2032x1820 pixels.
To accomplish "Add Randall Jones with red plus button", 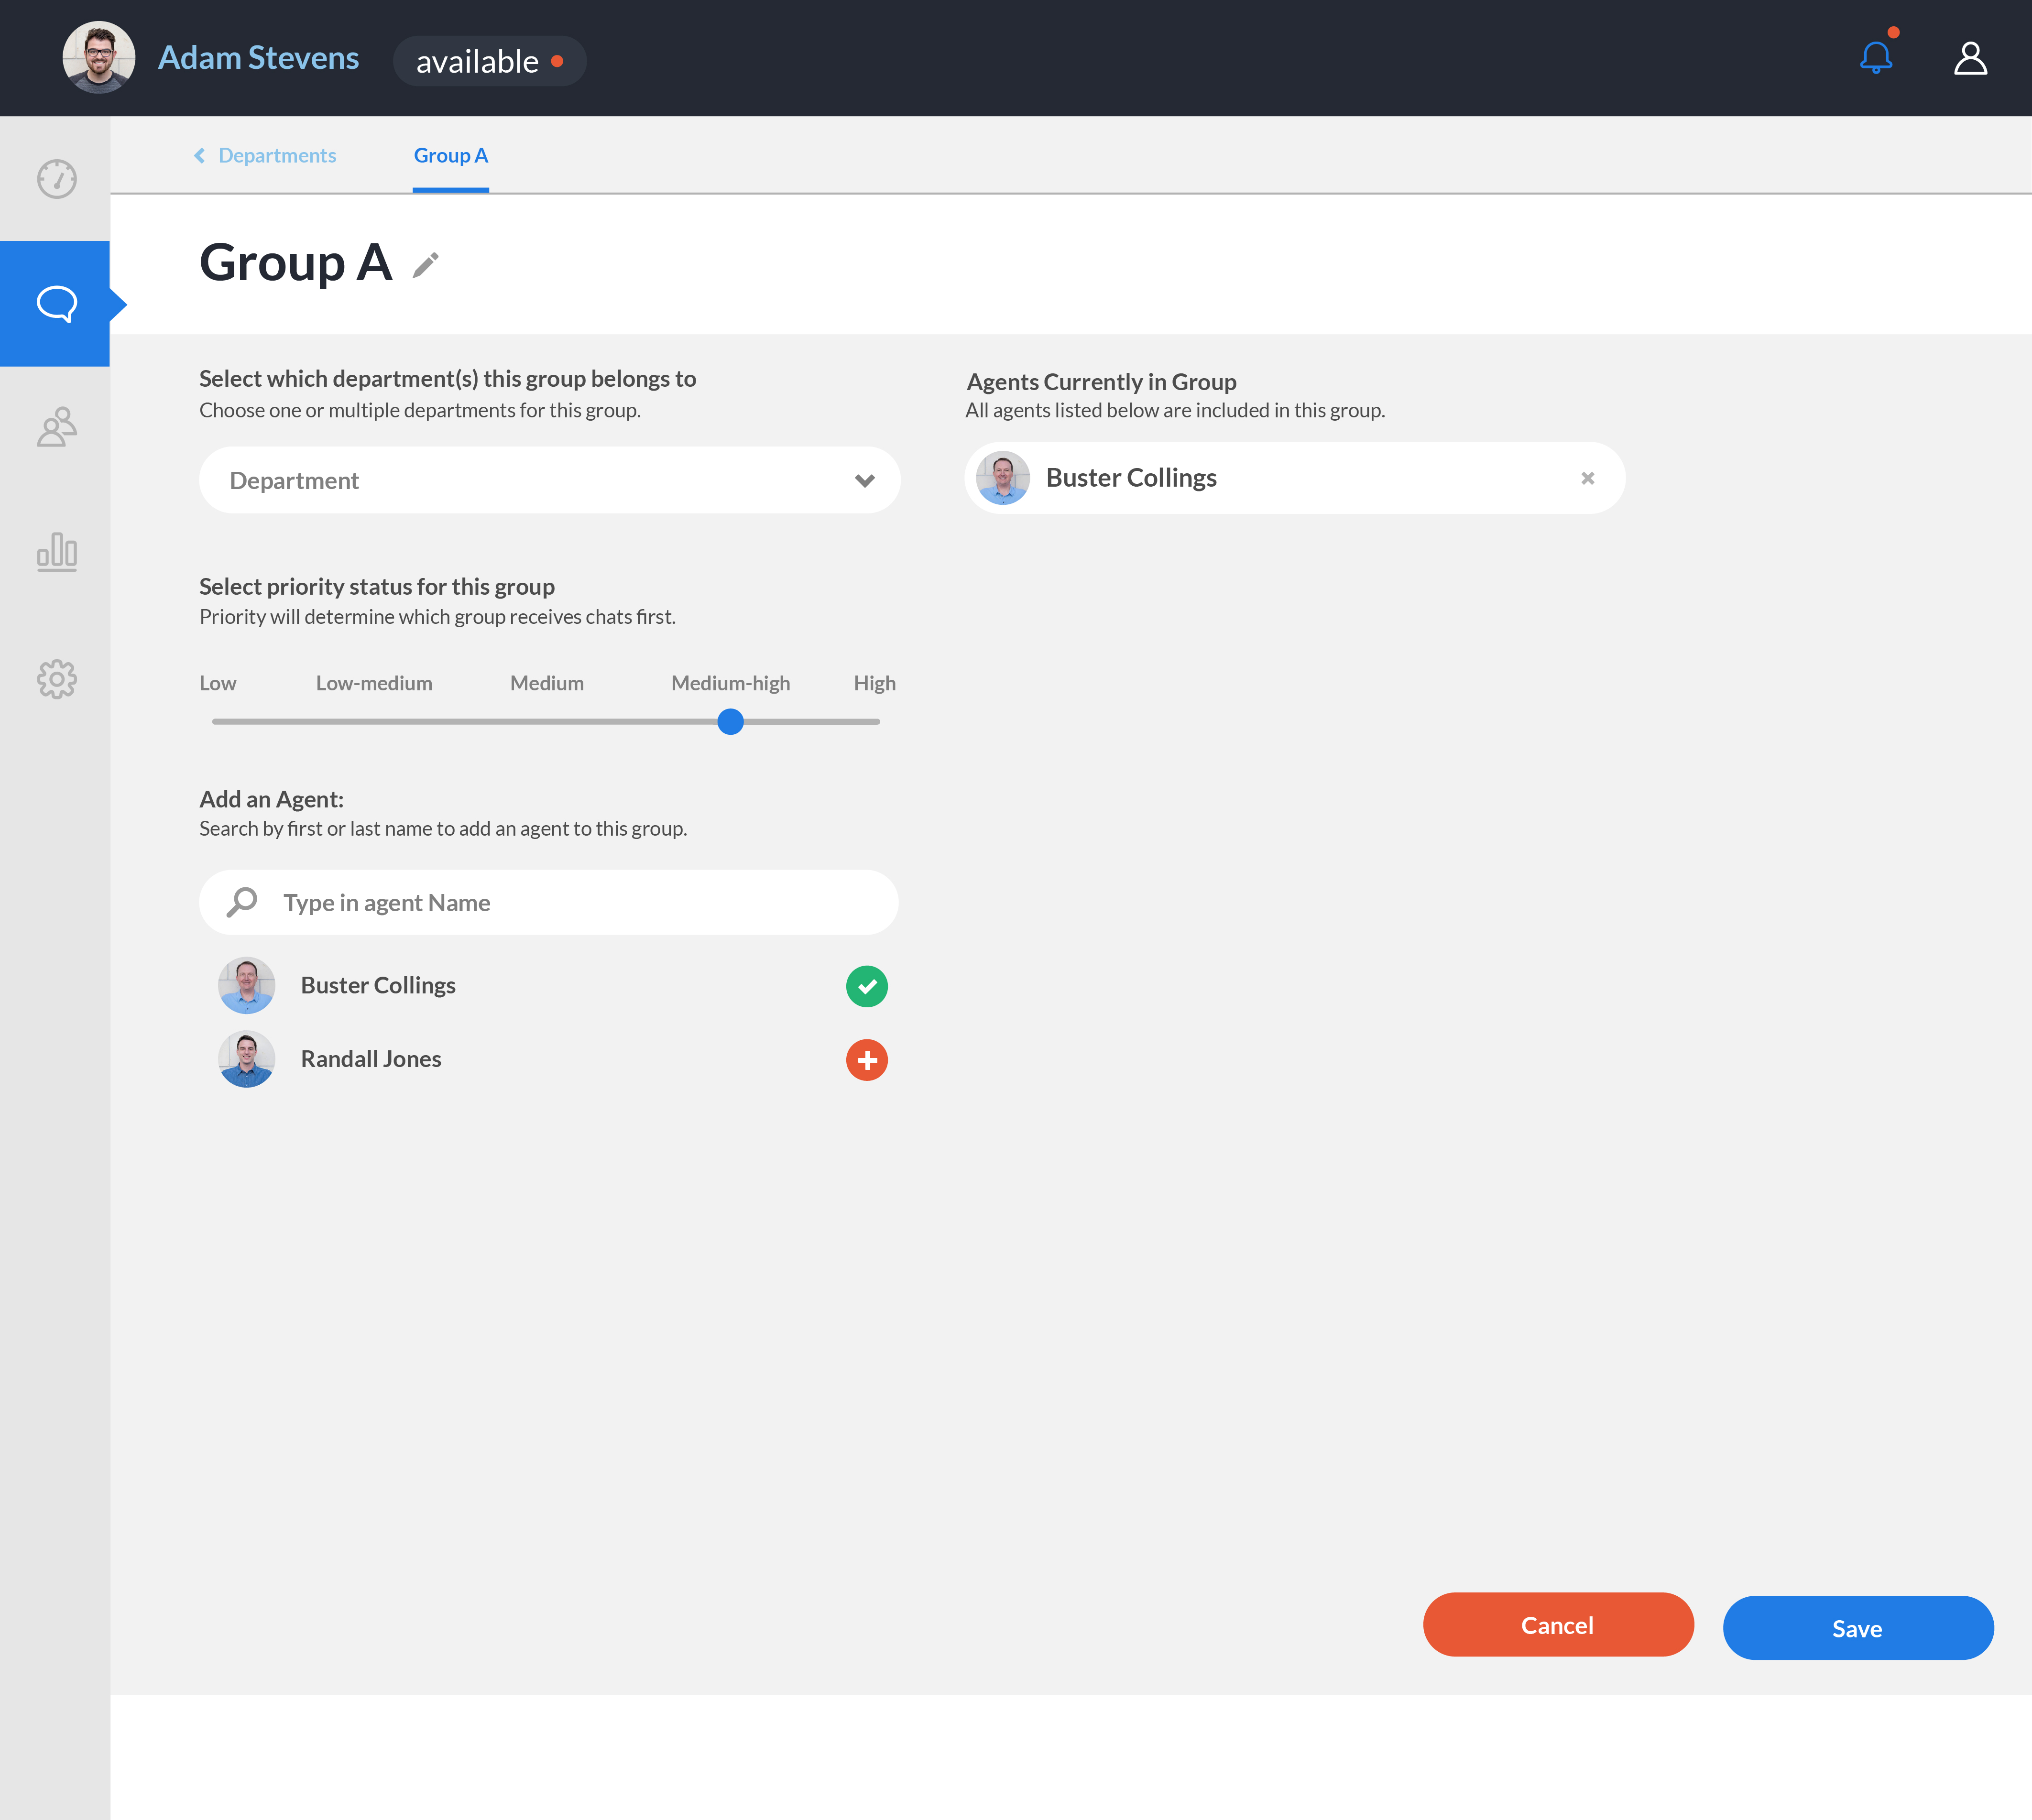I will tap(866, 1060).
